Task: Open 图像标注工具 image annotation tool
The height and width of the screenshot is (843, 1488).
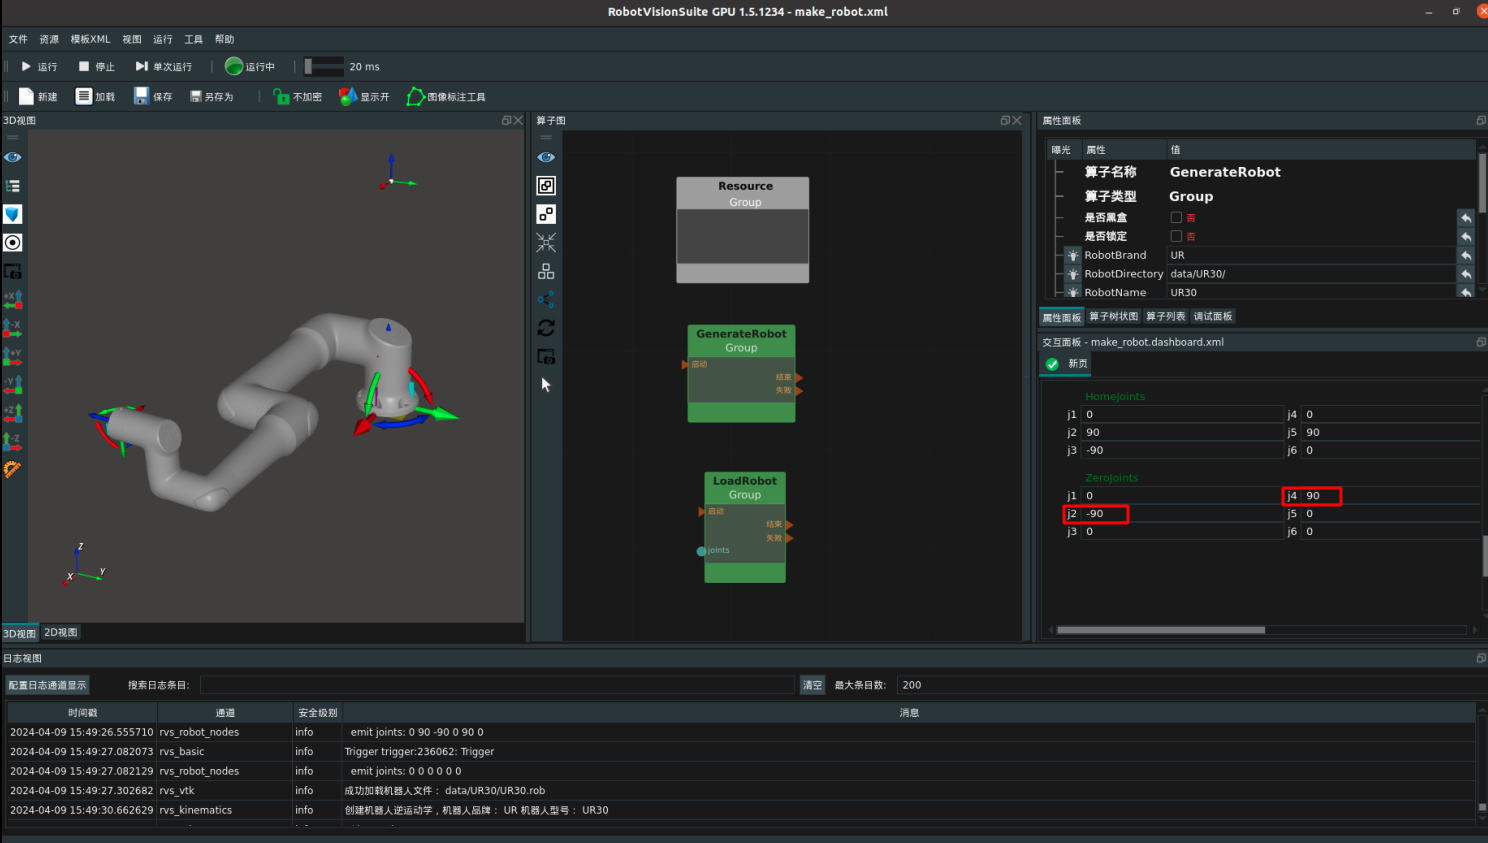Action: tap(446, 97)
